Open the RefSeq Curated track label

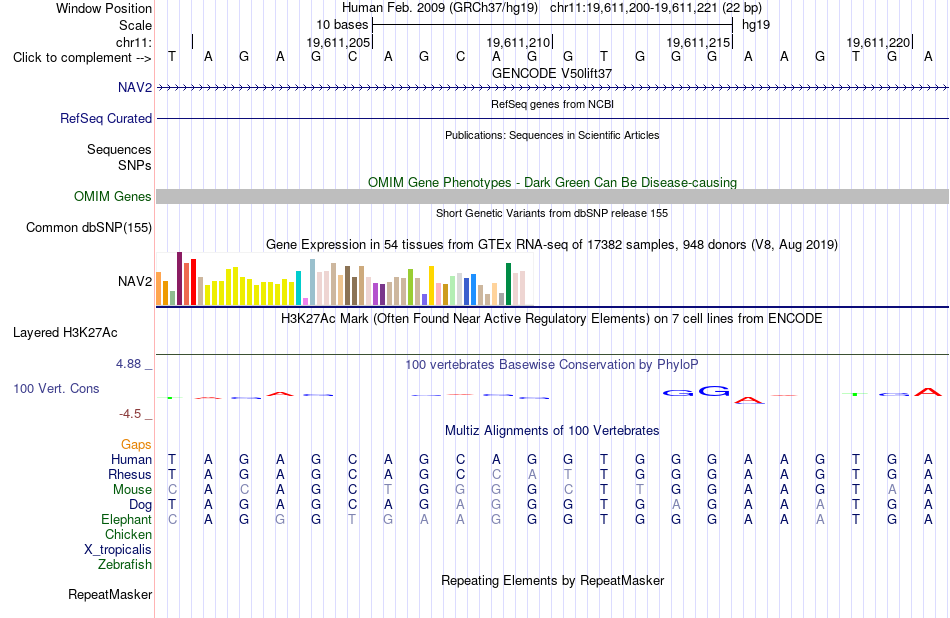[106, 118]
